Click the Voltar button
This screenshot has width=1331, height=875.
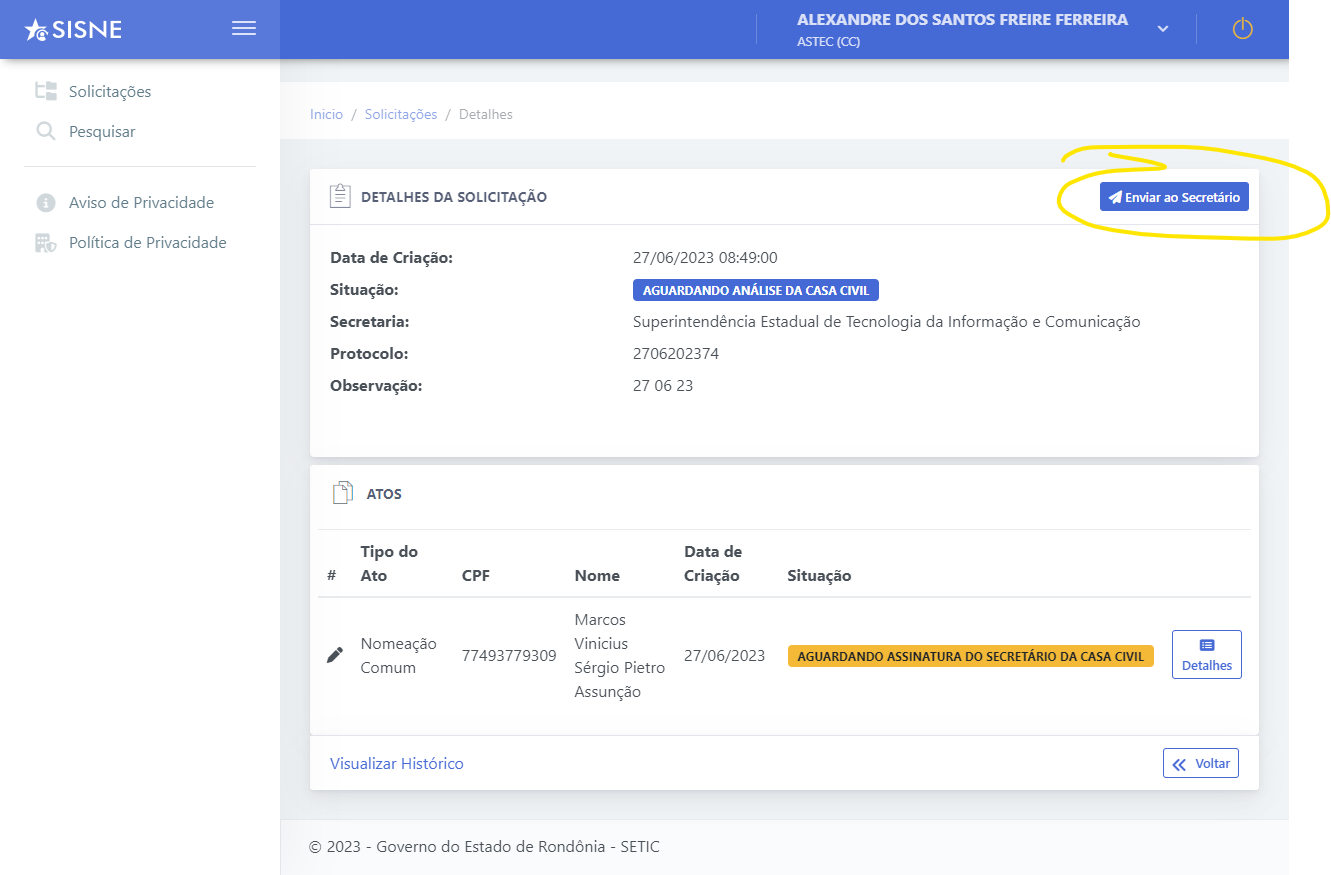click(1201, 763)
